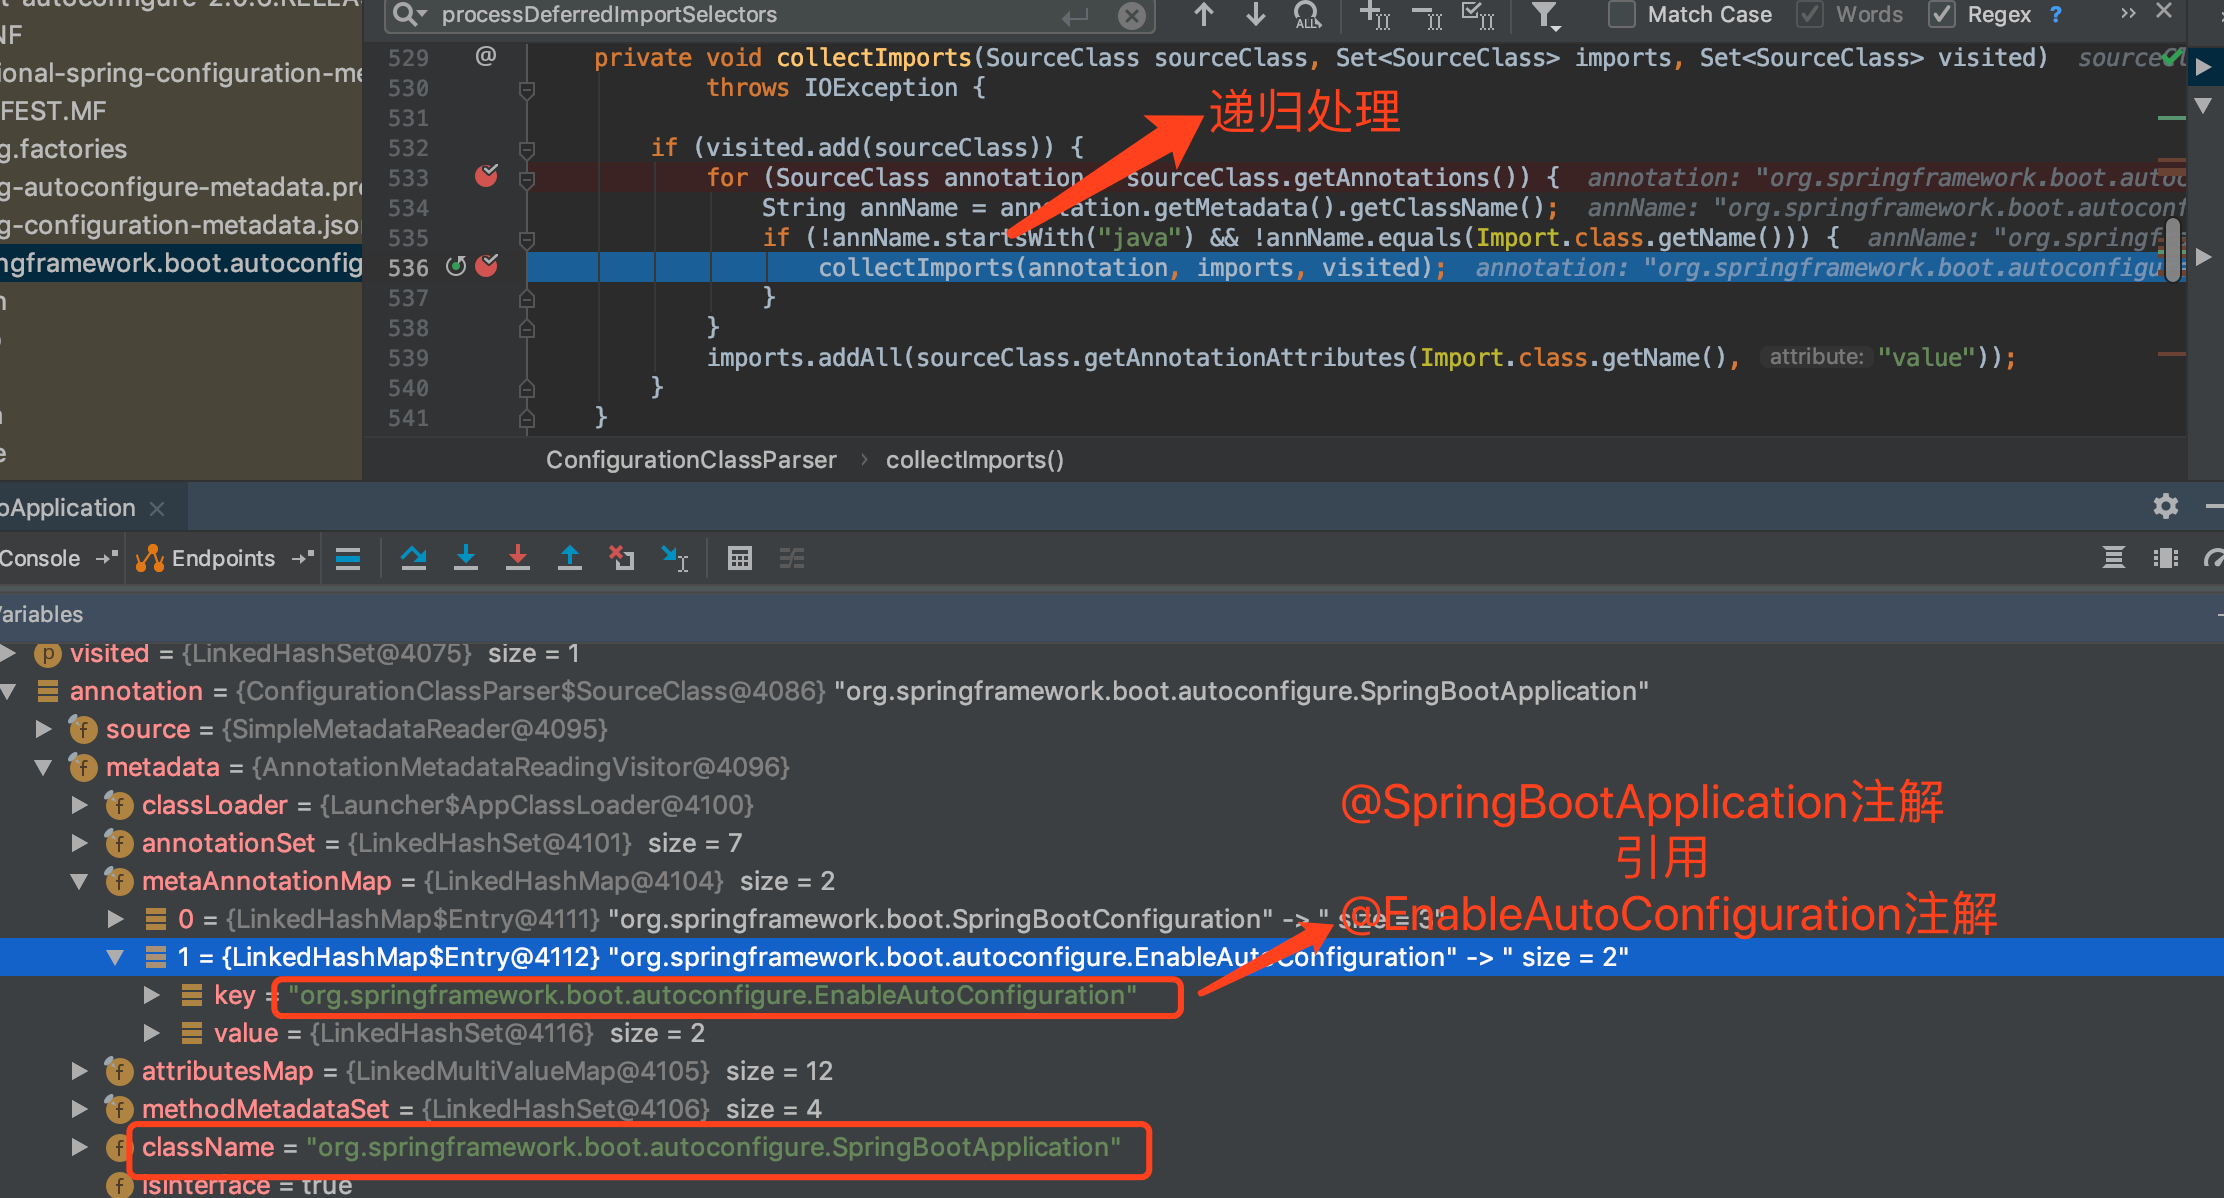Click the editor vertical scrollbar thumb

(x=2172, y=252)
